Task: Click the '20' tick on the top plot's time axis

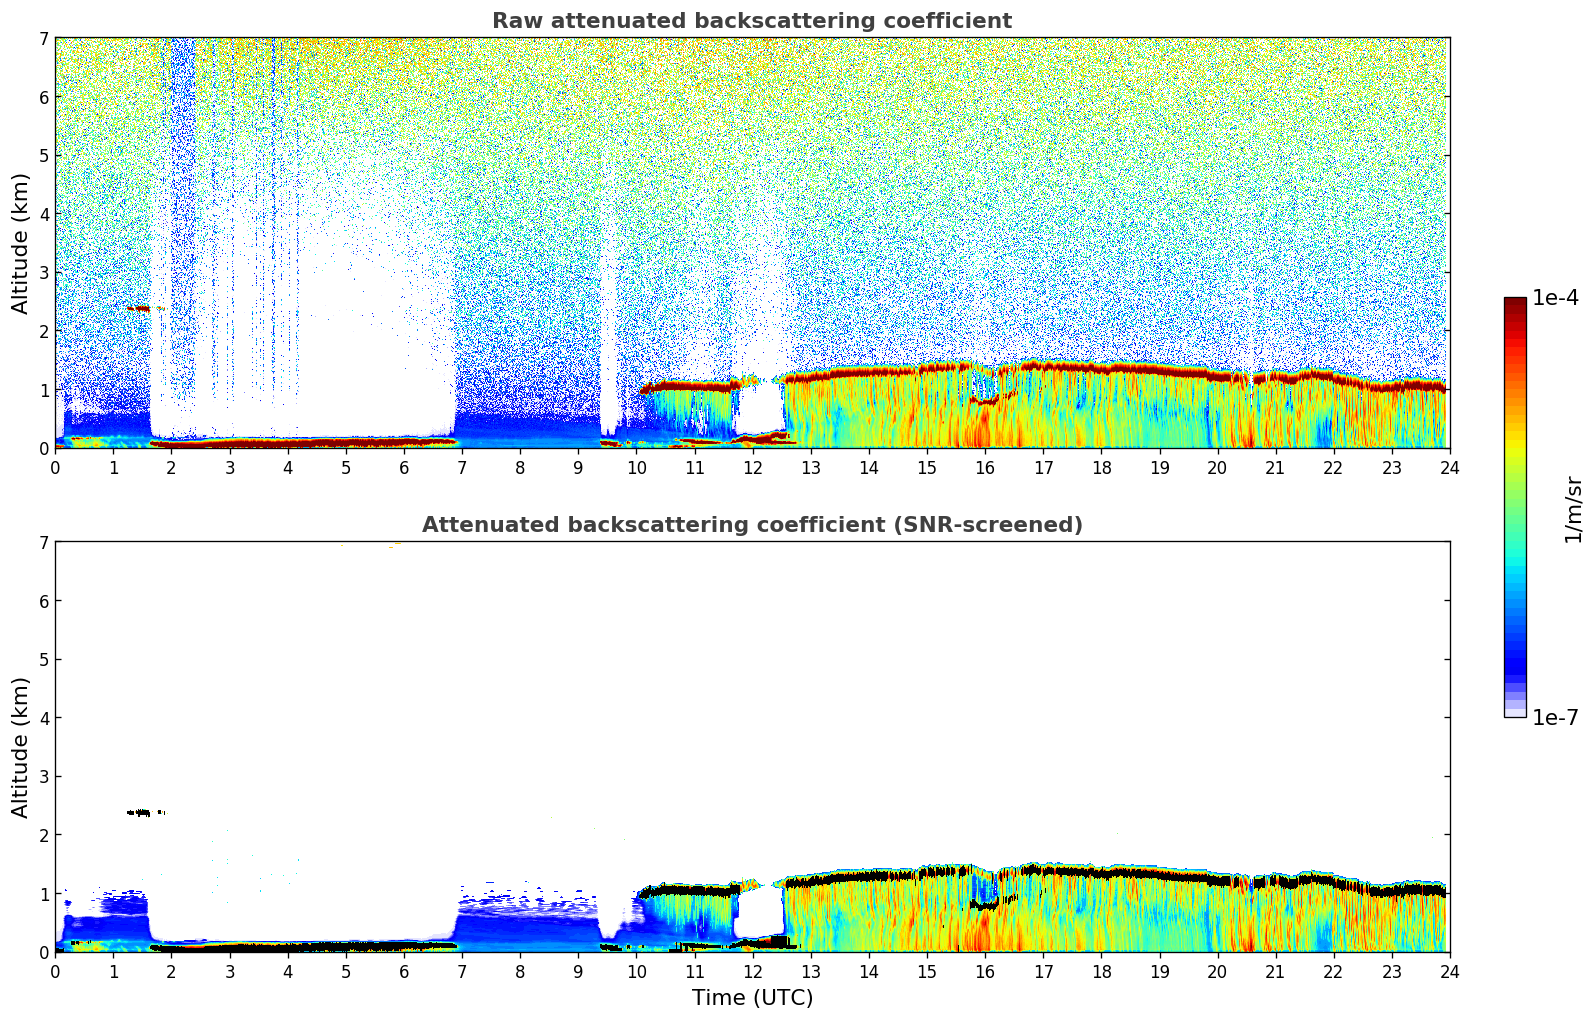Action: (x=1217, y=467)
